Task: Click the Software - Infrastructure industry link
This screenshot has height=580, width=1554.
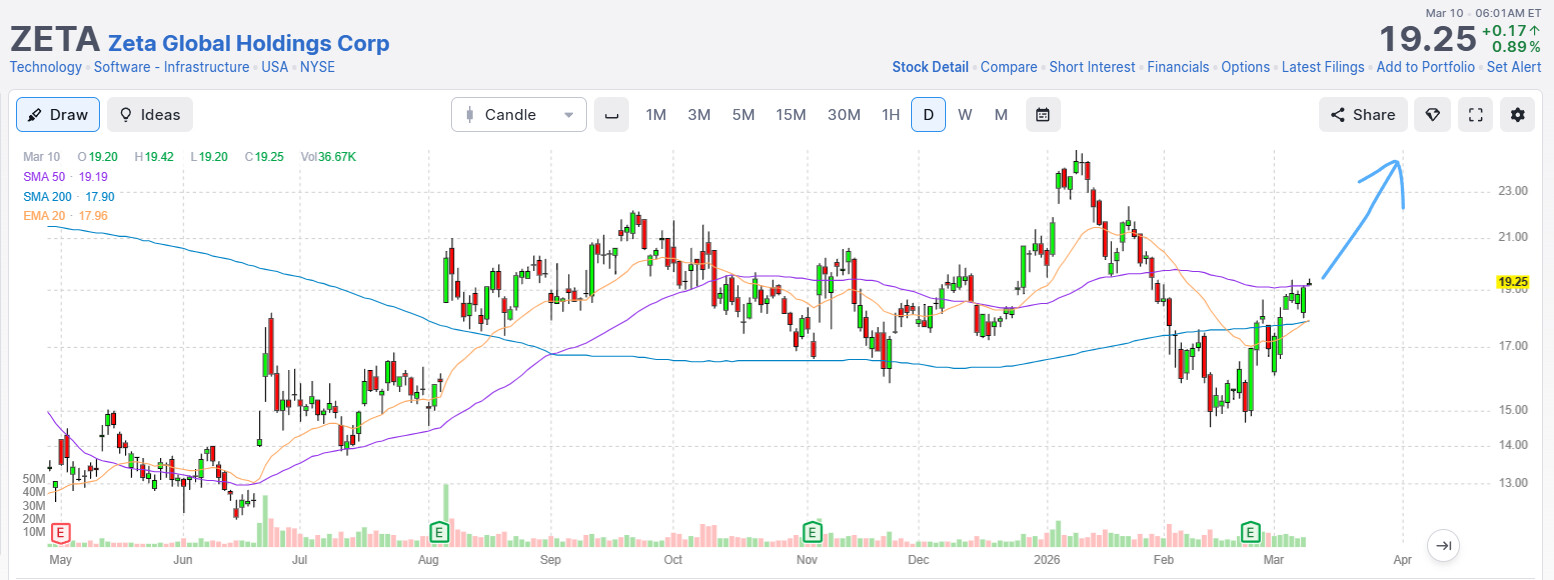Action: click(171, 67)
